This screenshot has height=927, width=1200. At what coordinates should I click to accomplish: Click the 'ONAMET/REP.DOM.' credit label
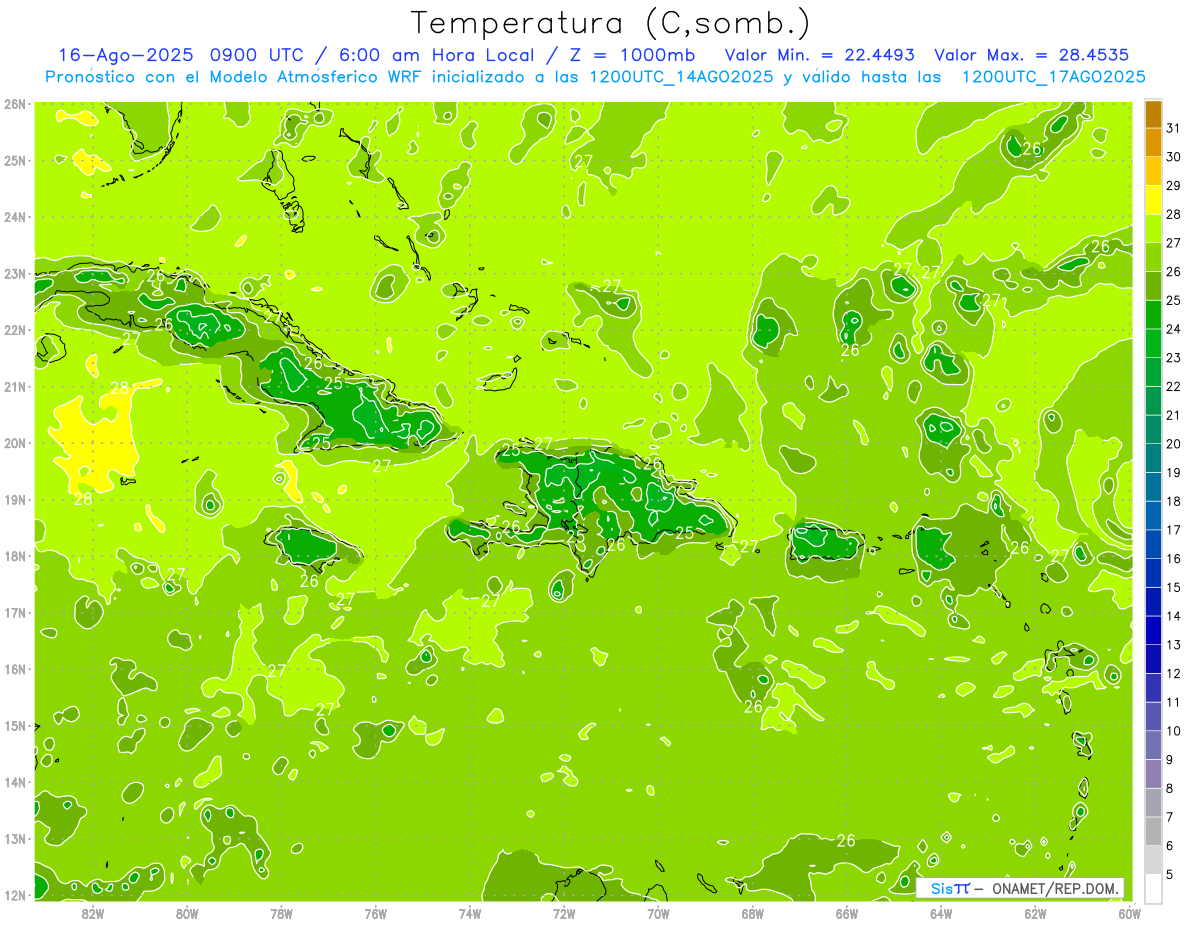click(x=1056, y=888)
